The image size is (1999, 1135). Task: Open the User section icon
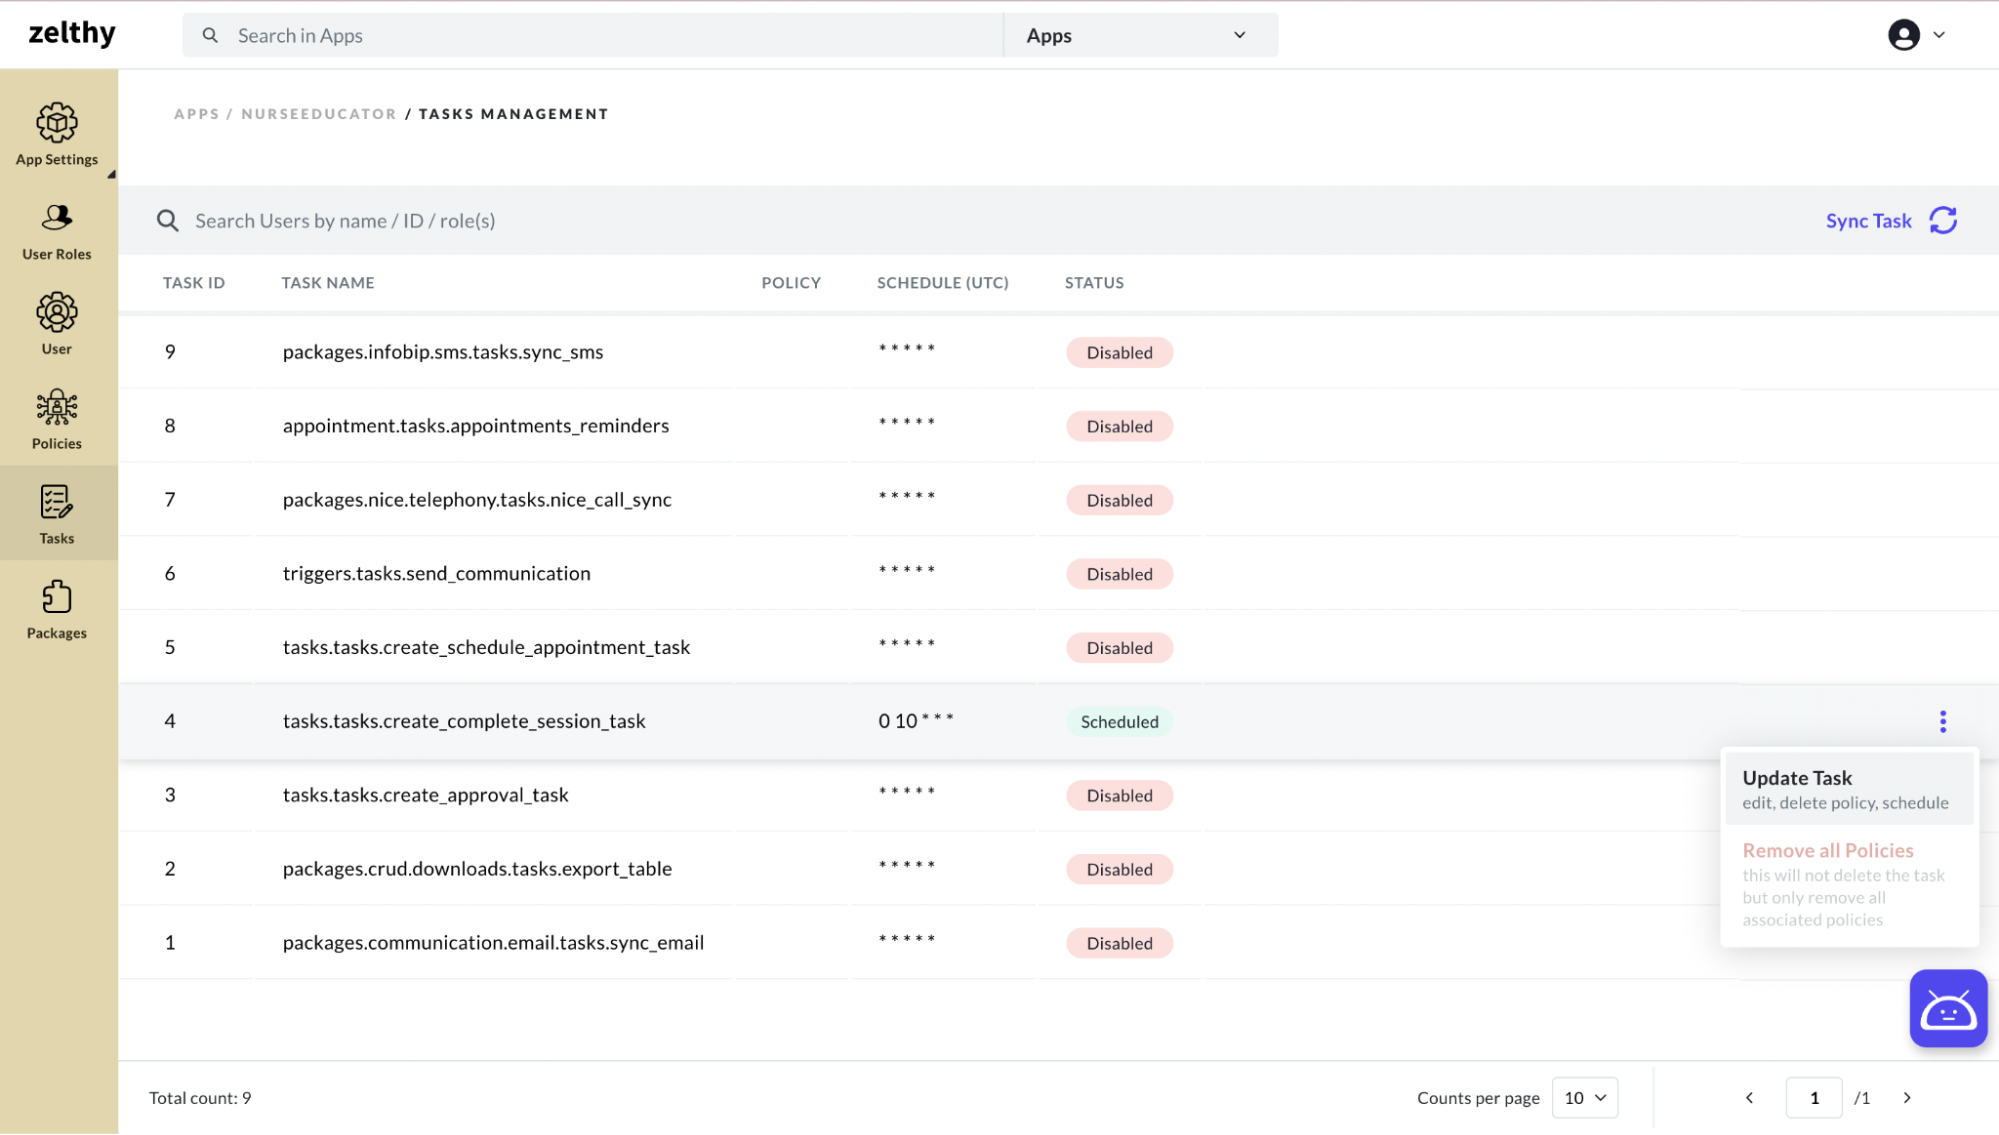(x=57, y=313)
